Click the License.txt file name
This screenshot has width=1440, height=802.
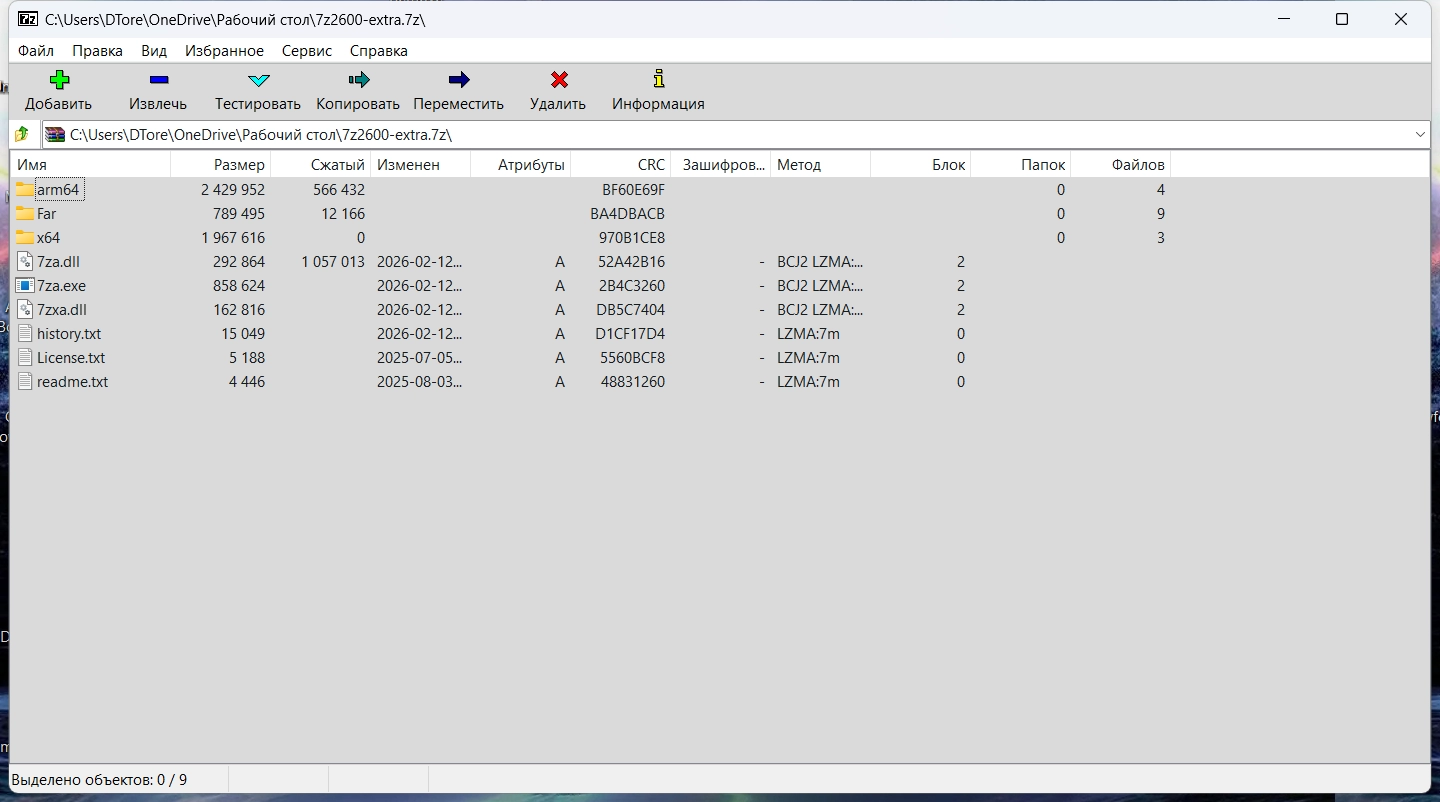[71, 358]
